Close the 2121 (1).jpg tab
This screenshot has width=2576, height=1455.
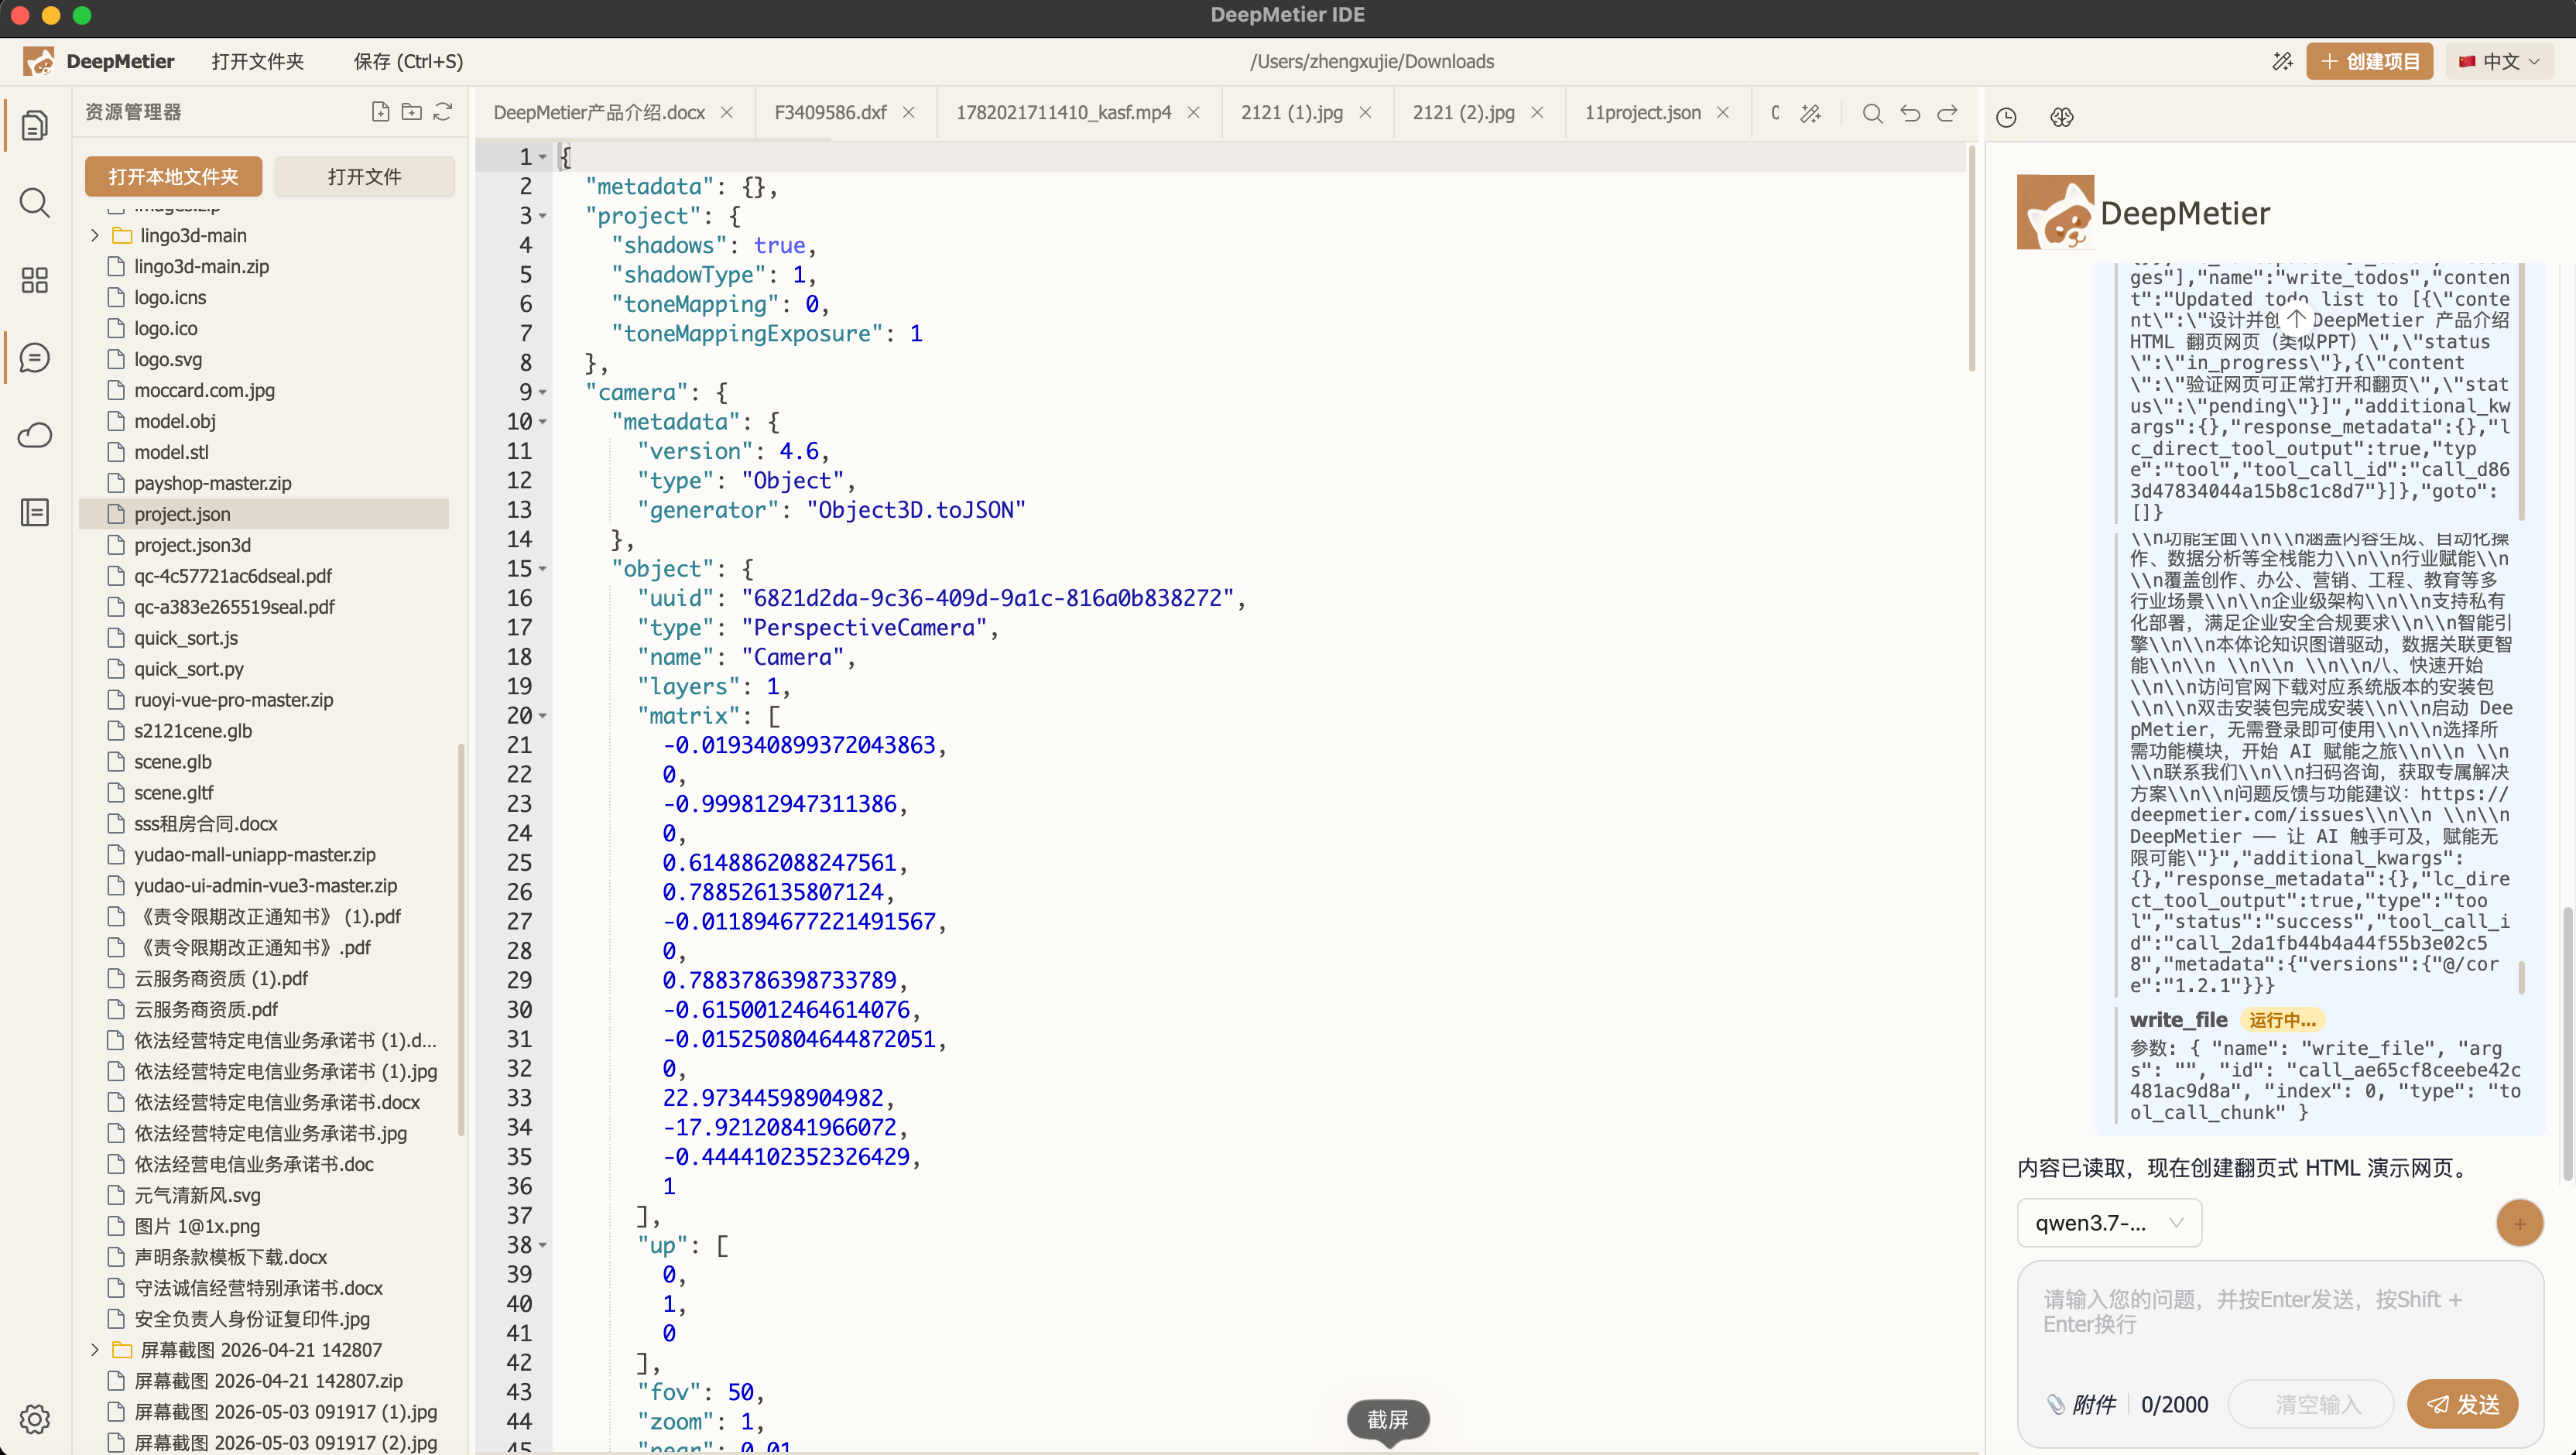[1365, 112]
